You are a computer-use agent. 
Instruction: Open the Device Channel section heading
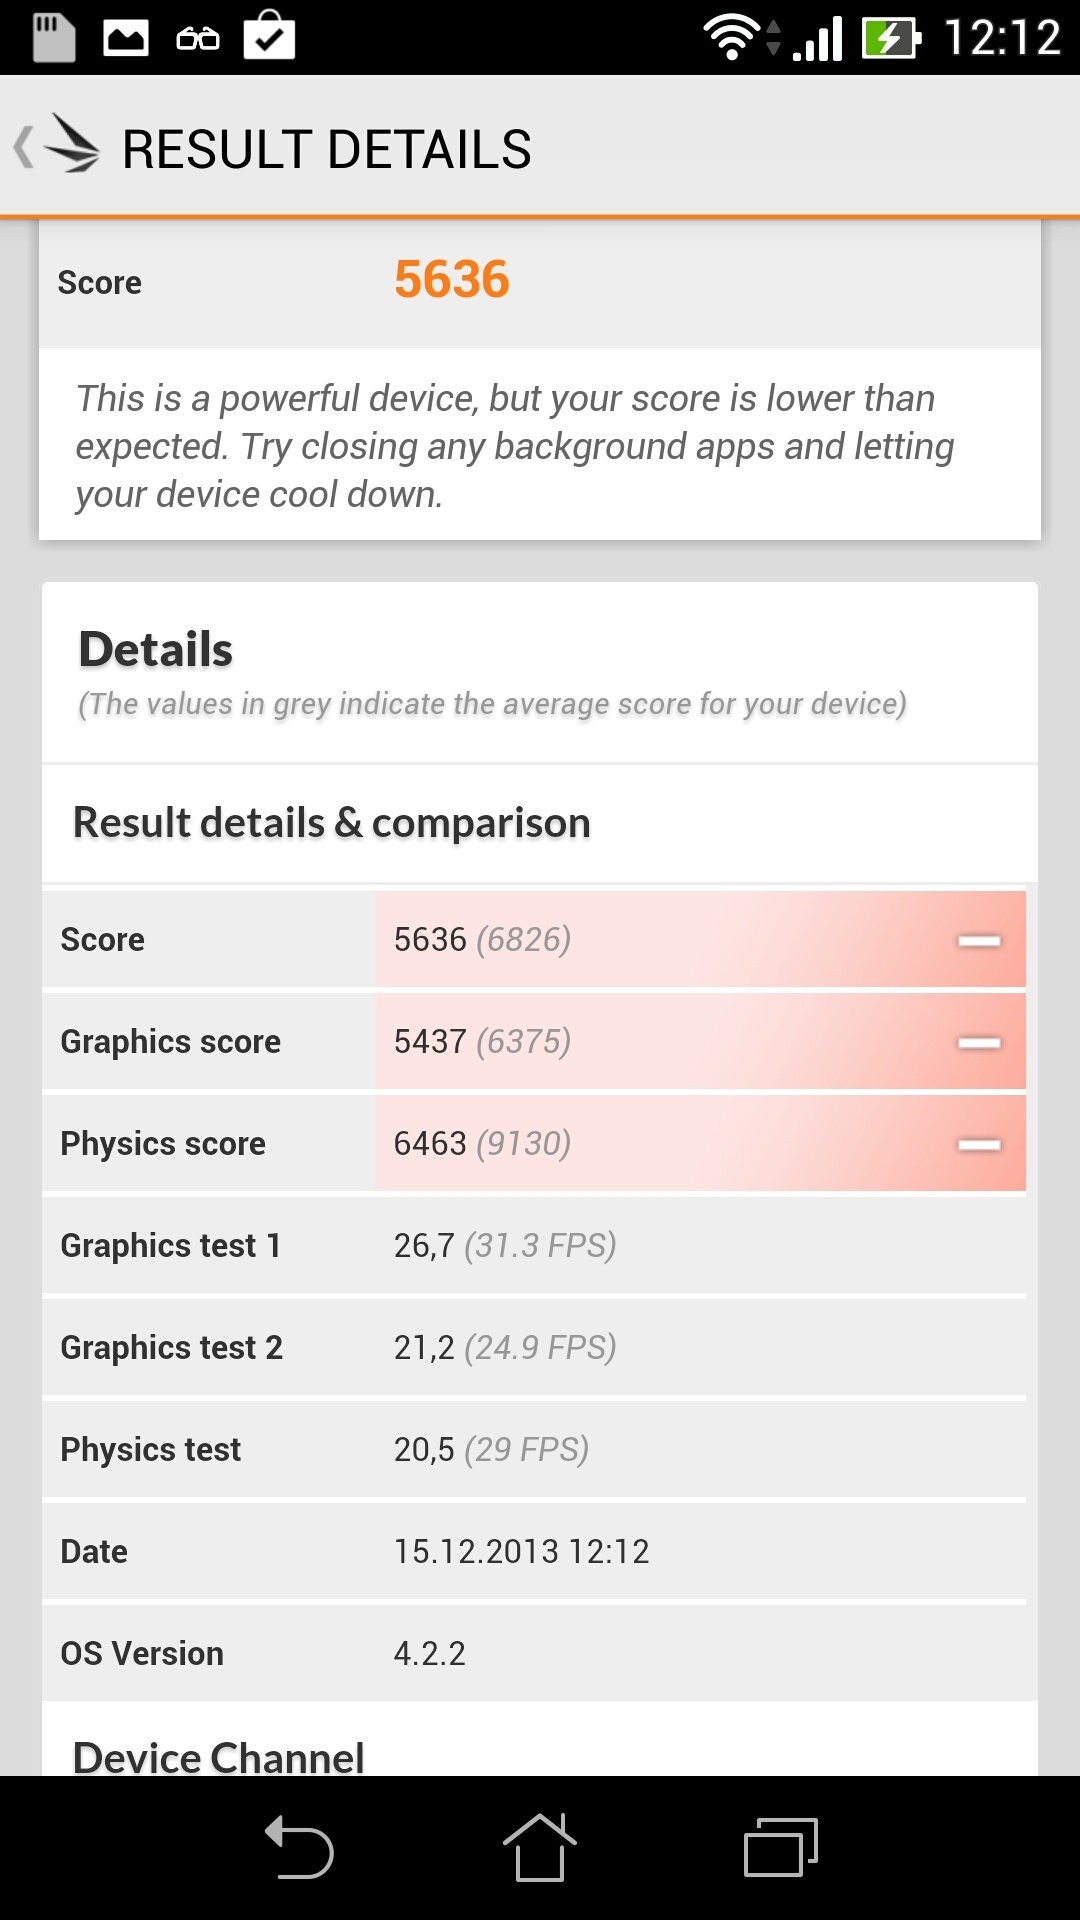coord(219,1756)
